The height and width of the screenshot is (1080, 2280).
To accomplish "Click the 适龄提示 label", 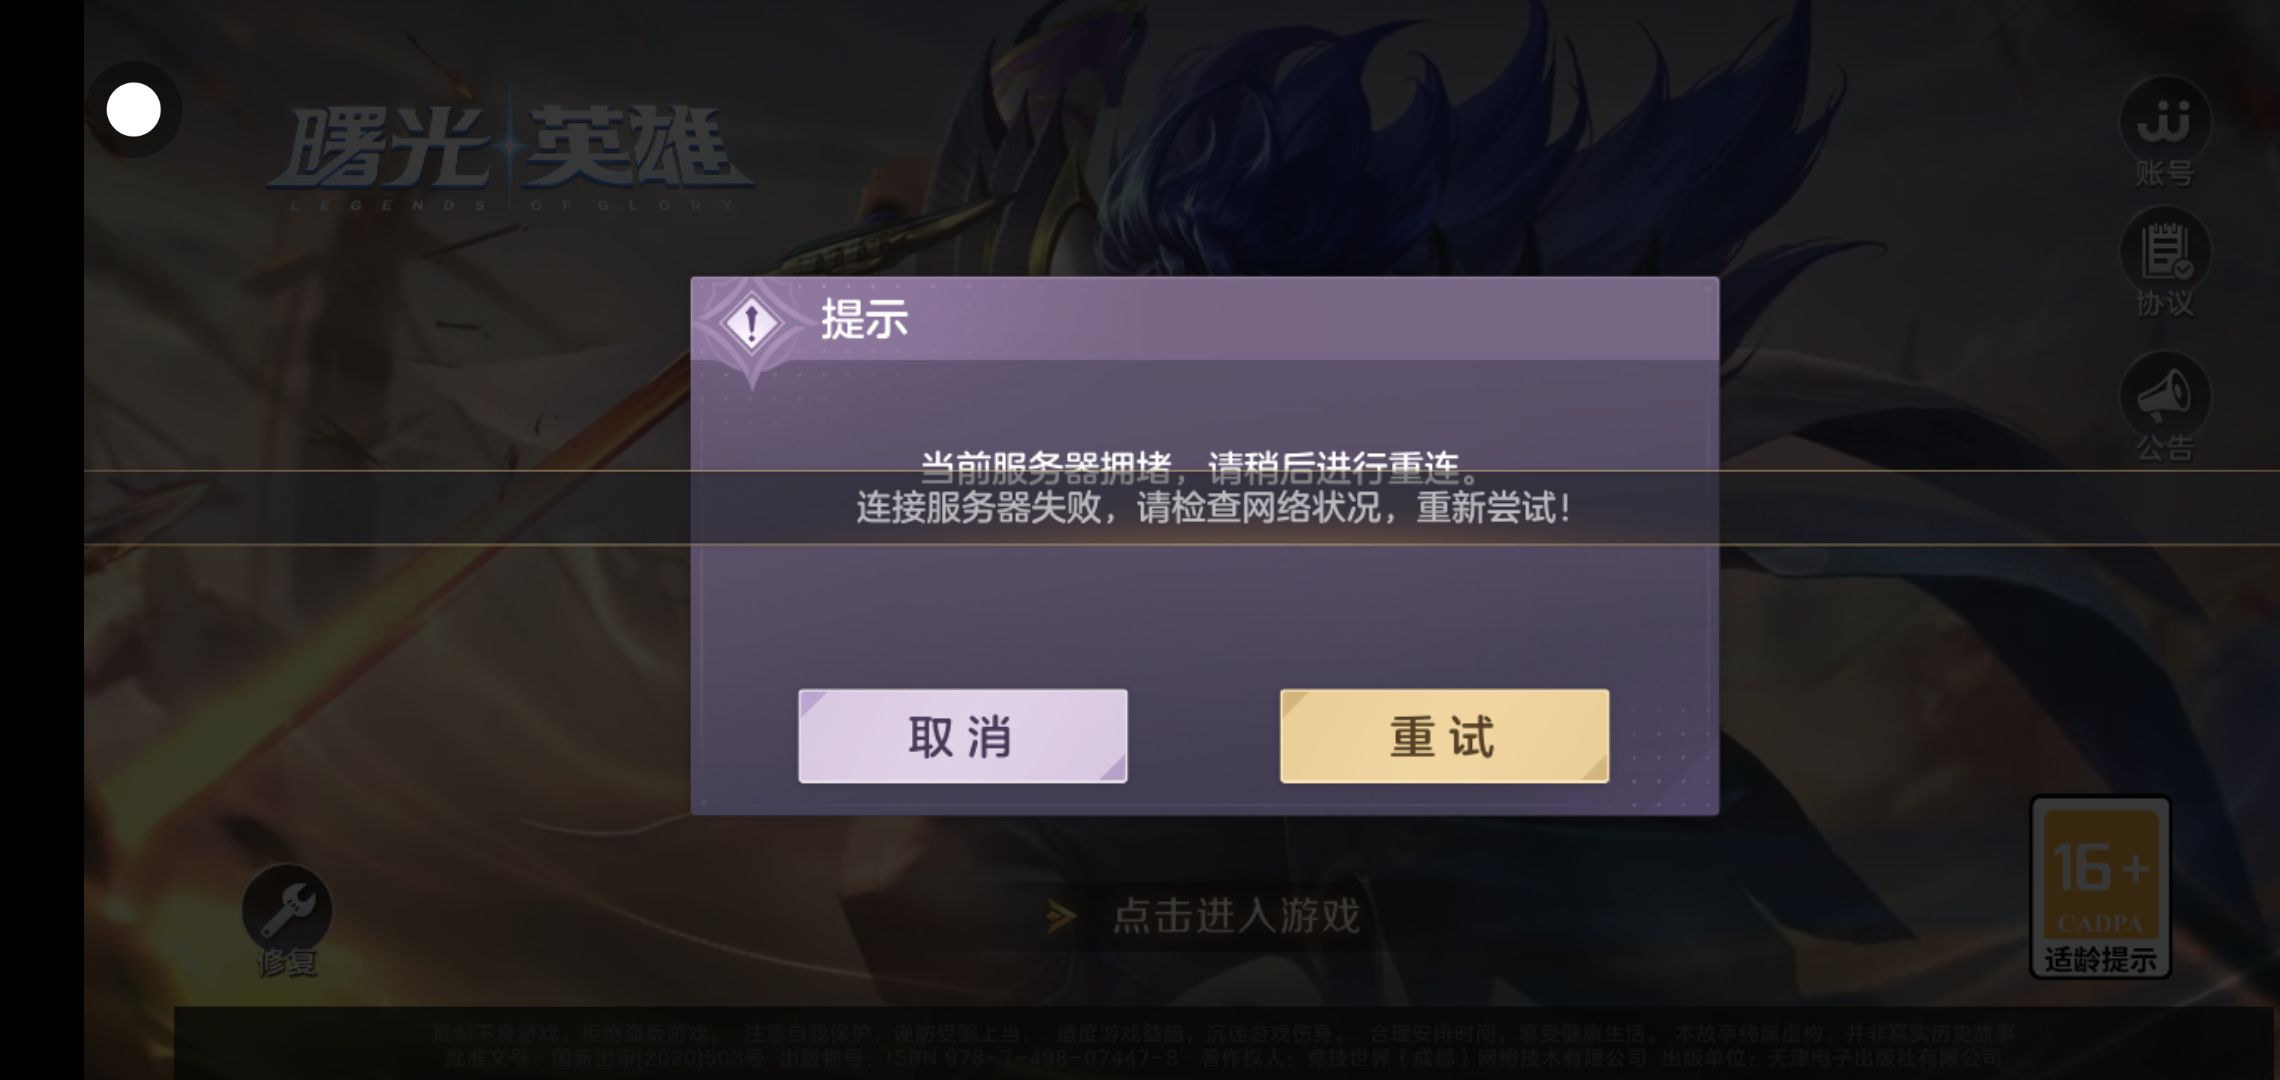I will click(2100, 960).
